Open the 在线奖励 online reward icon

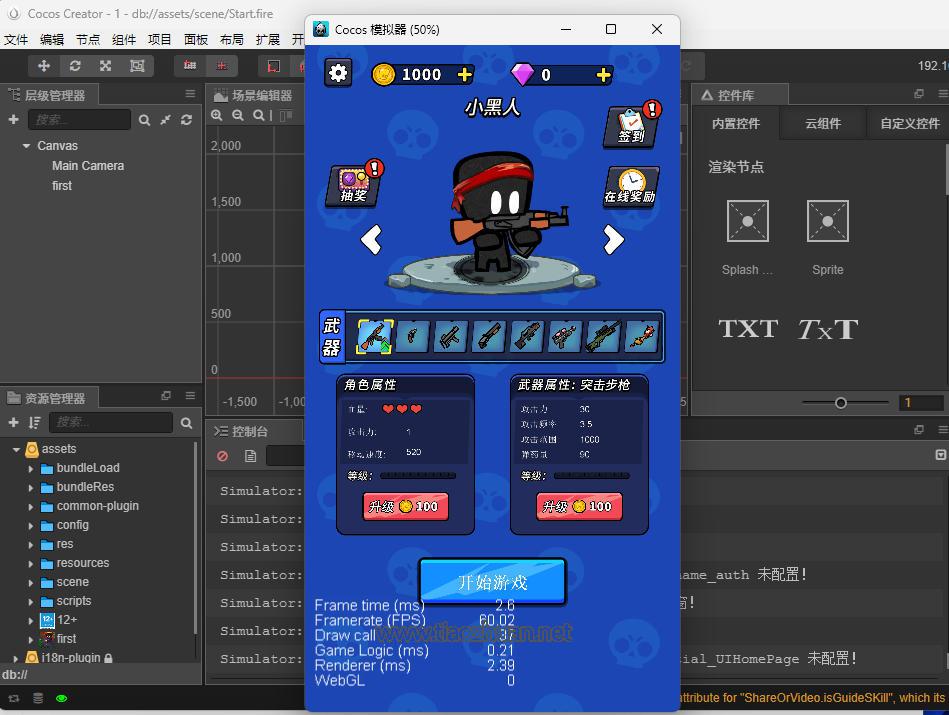630,187
